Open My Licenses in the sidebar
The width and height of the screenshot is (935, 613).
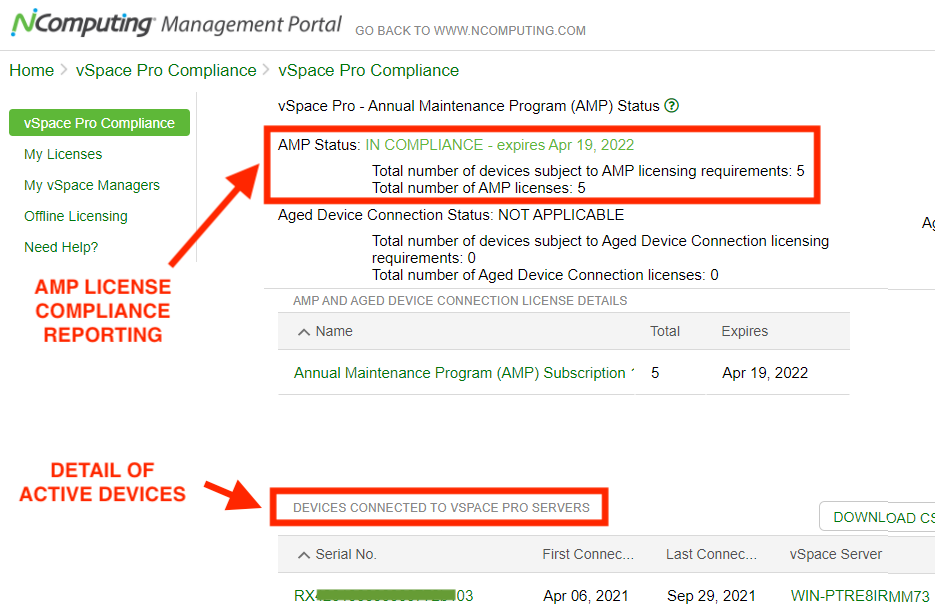coord(63,154)
